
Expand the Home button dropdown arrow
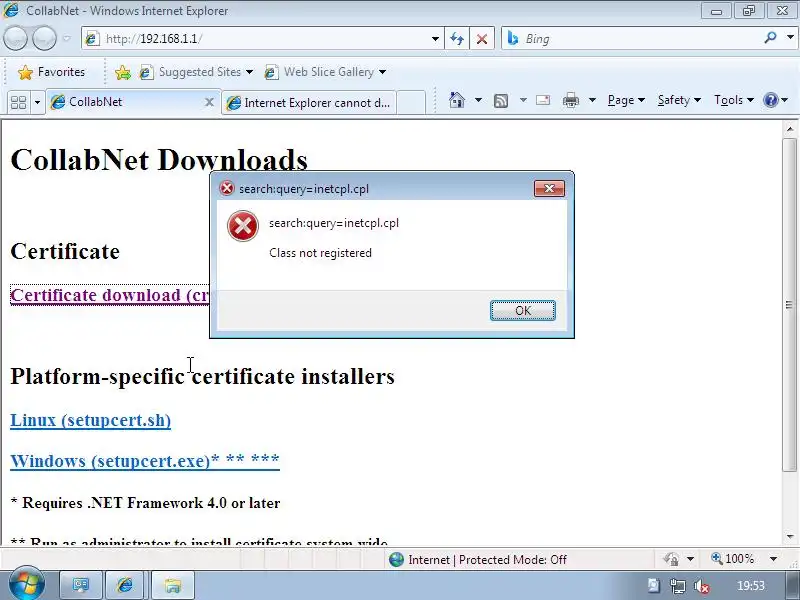(x=478, y=100)
